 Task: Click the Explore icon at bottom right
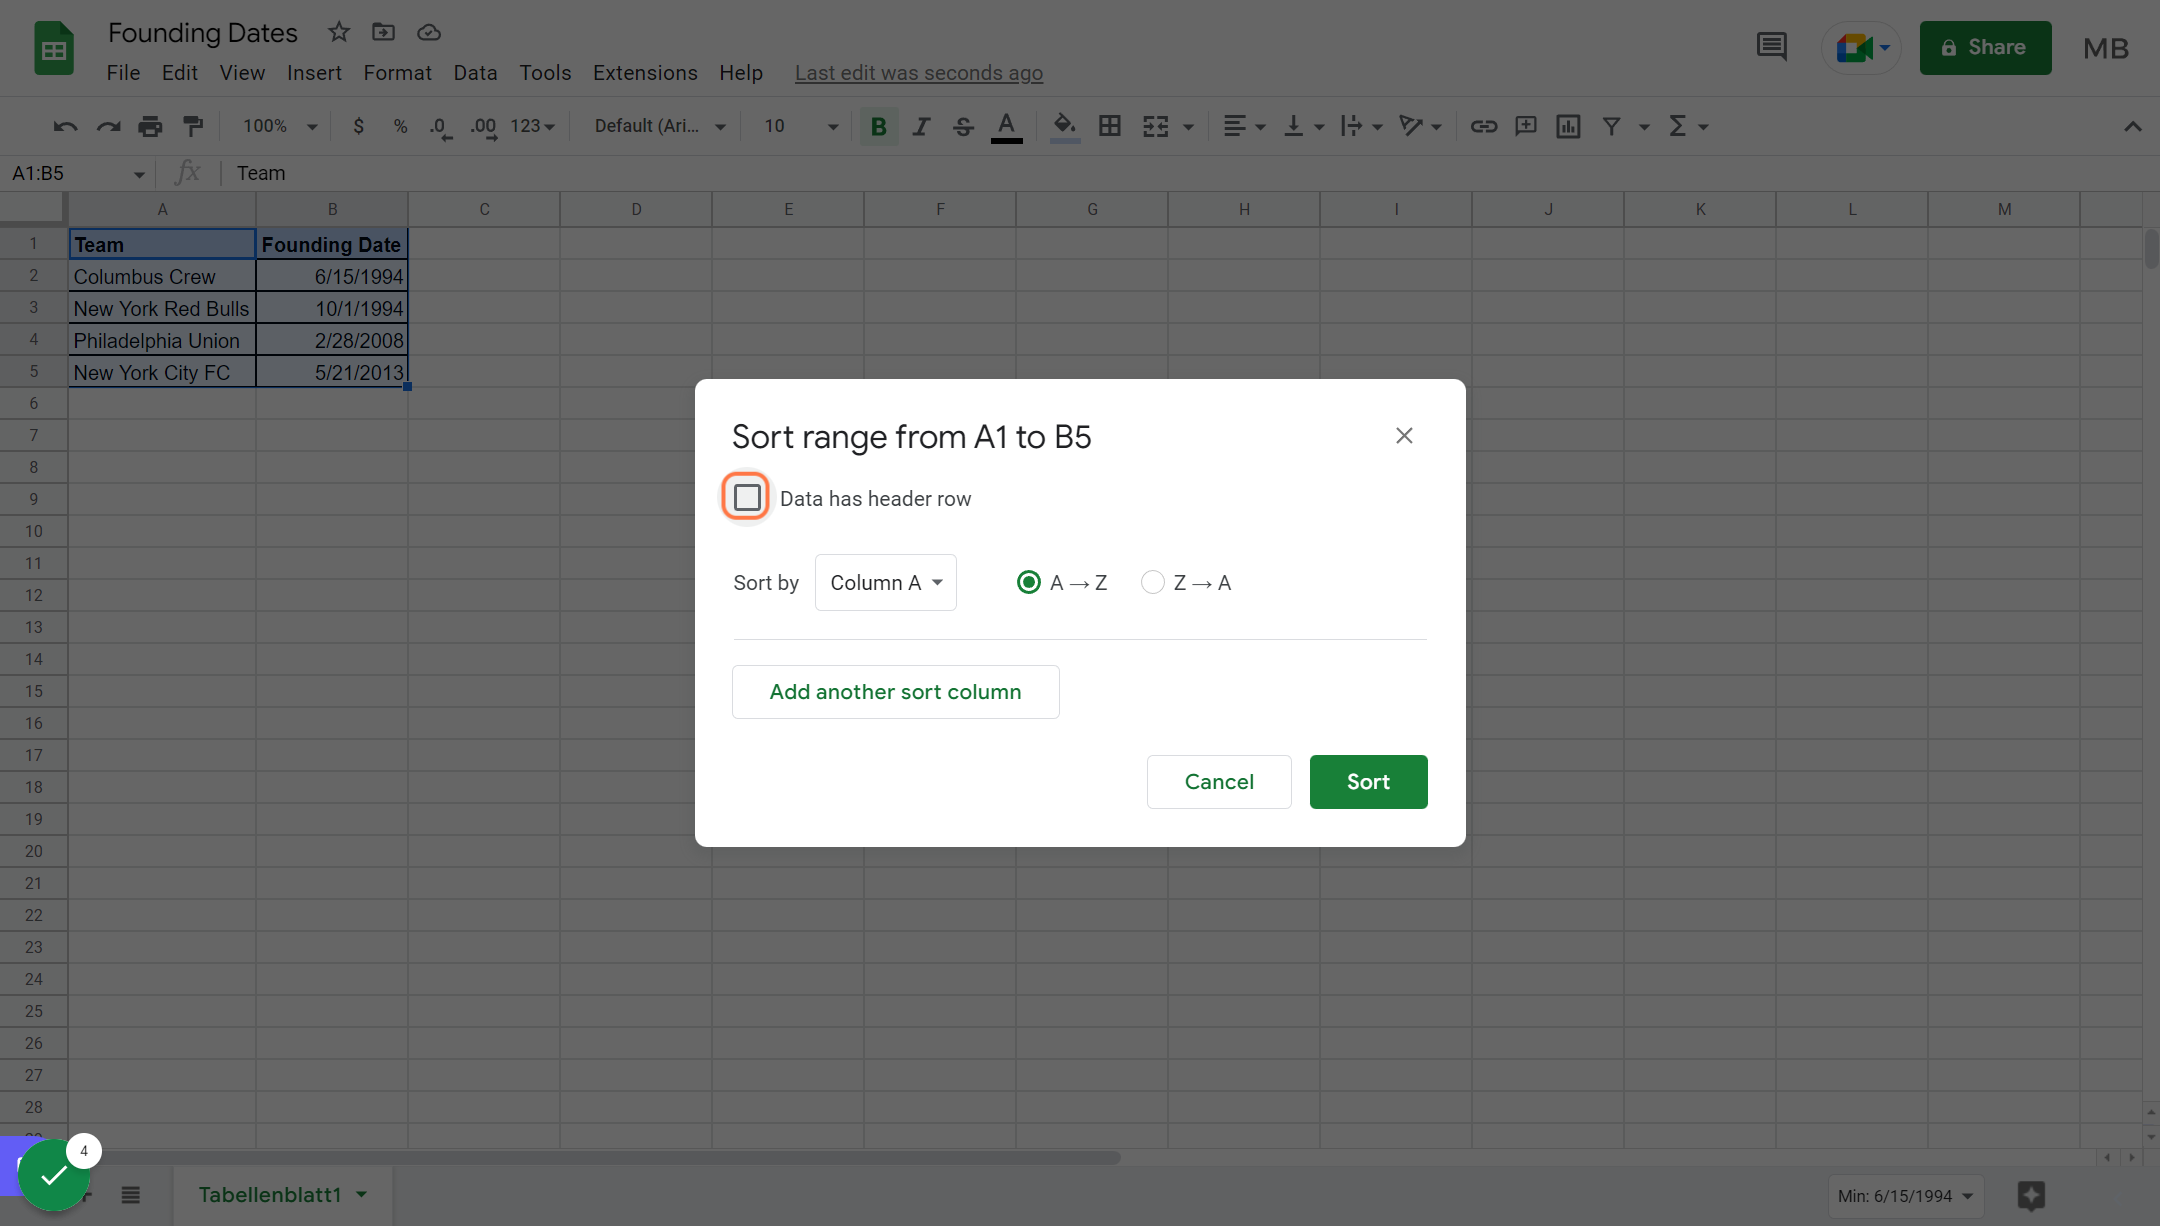(2031, 1196)
